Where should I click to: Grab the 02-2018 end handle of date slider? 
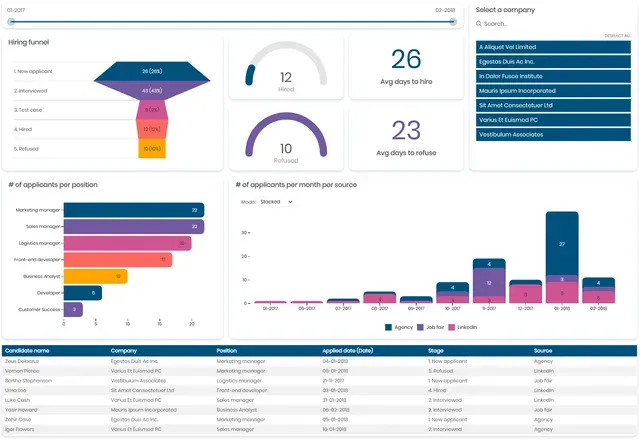point(453,22)
